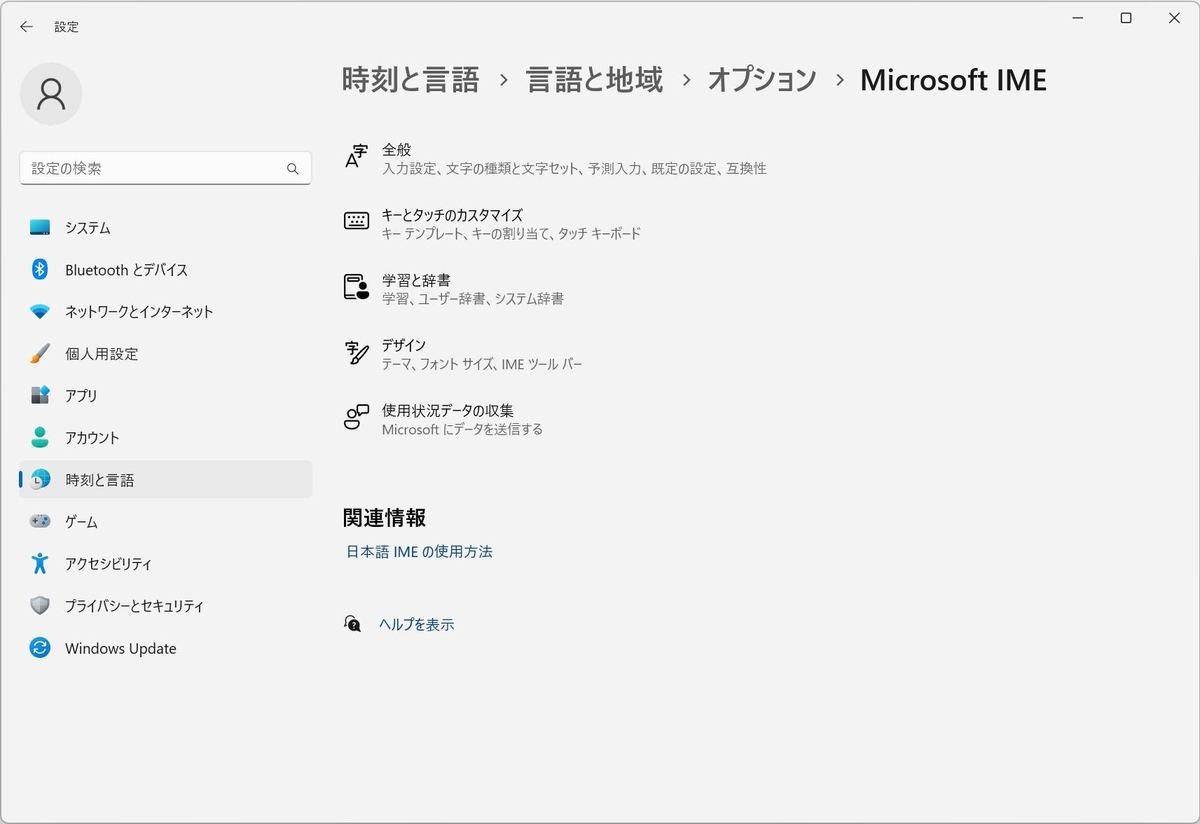
Task: Click the Microsoft IME breadcrumb title
Action: pos(953,80)
